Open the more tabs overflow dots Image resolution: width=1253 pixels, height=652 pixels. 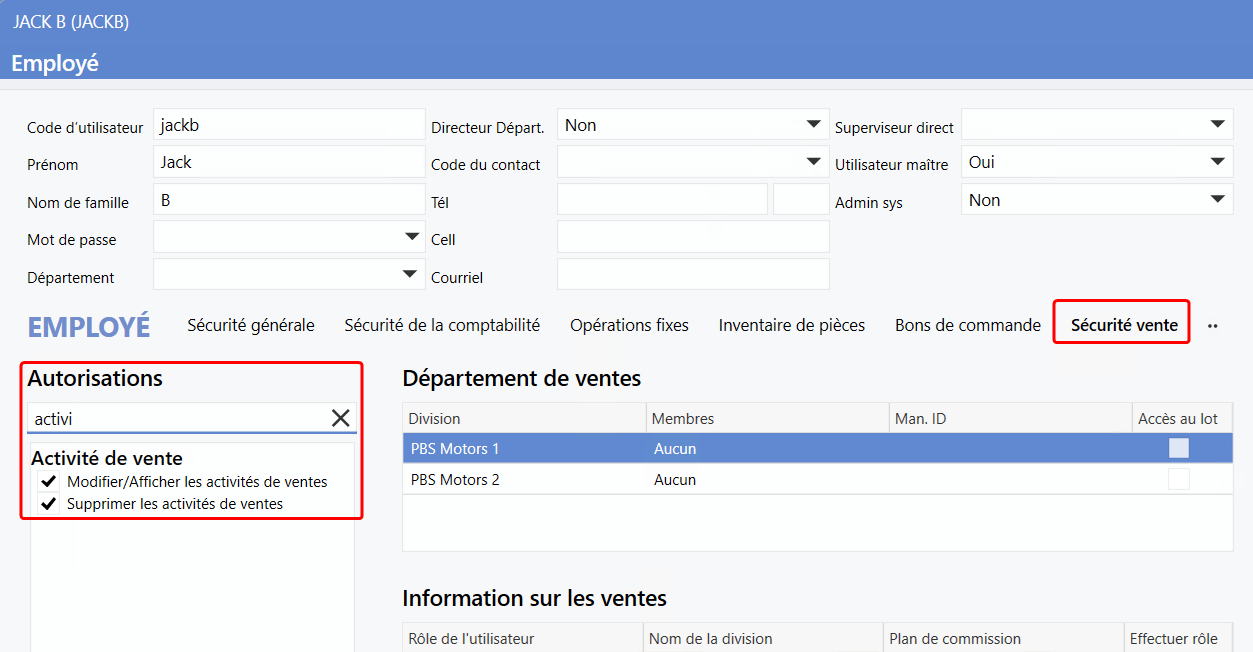pyautogui.click(x=1212, y=326)
